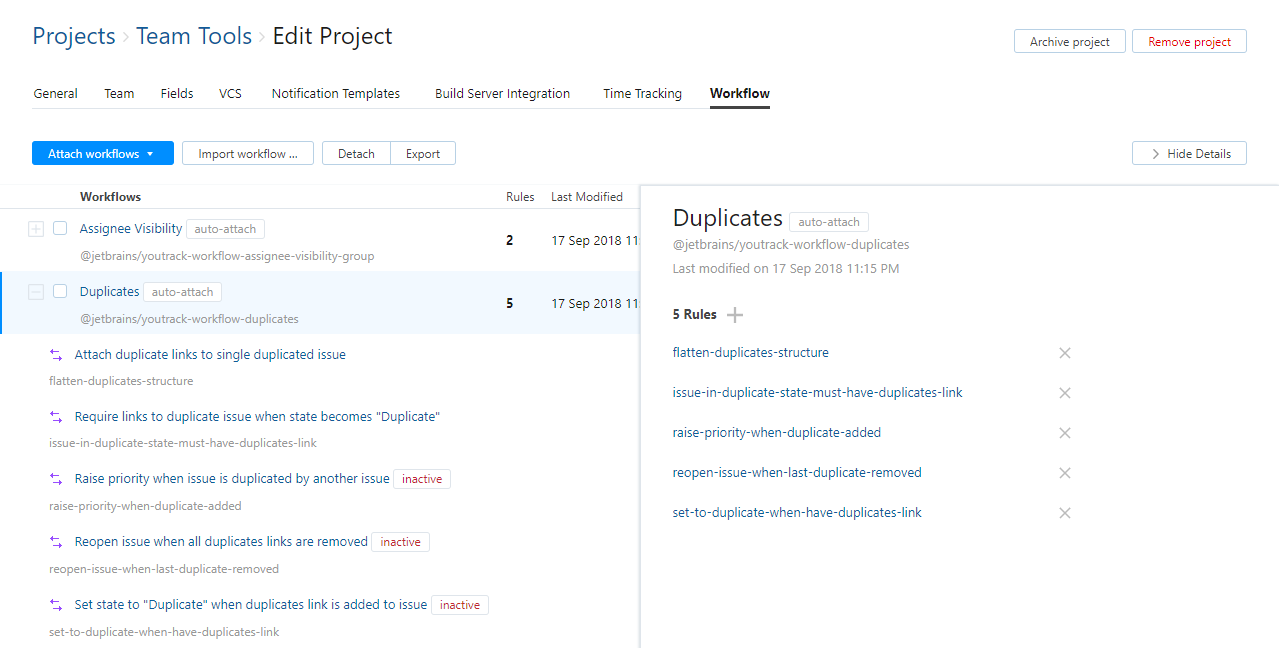Select the Duplicates workflow checkbox
1279x648 pixels.
click(60, 292)
